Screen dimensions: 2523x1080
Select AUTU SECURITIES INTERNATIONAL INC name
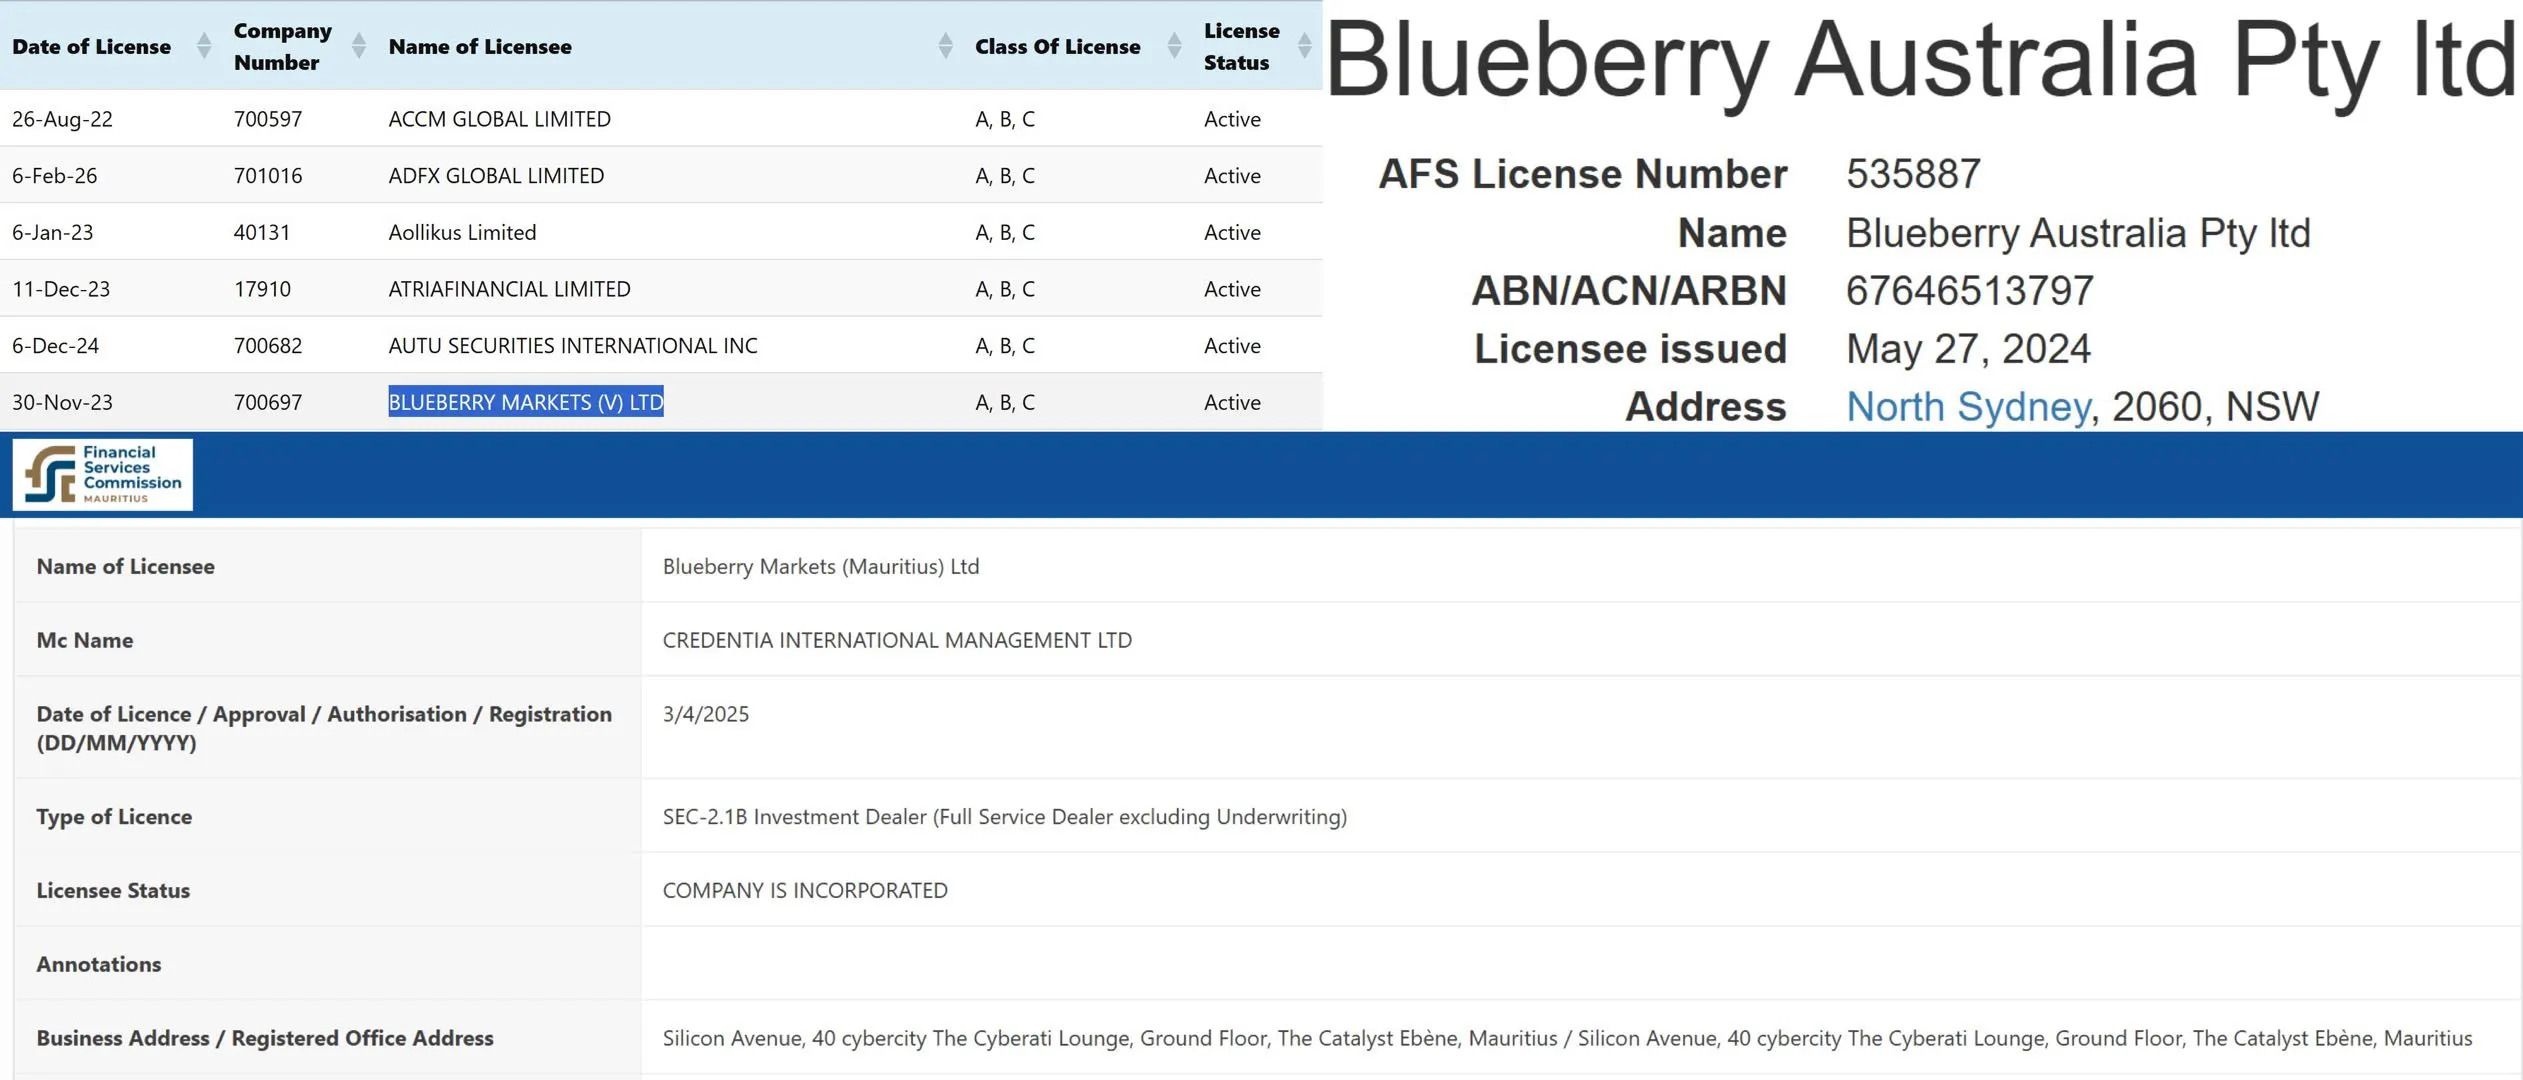tap(573, 346)
